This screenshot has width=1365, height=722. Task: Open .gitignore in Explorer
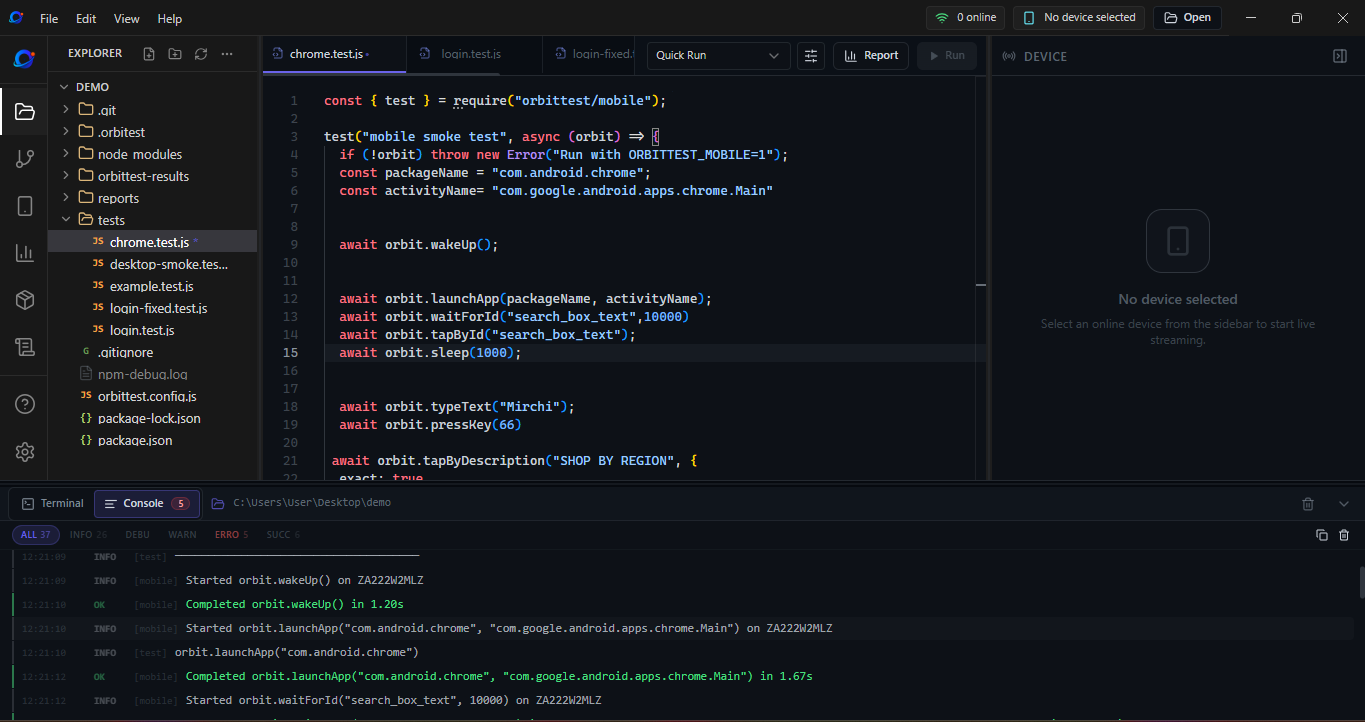point(153,352)
